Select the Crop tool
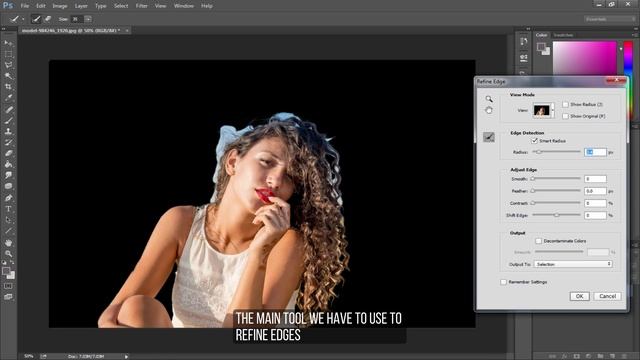The image size is (640, 360). [x=8, y=87]
